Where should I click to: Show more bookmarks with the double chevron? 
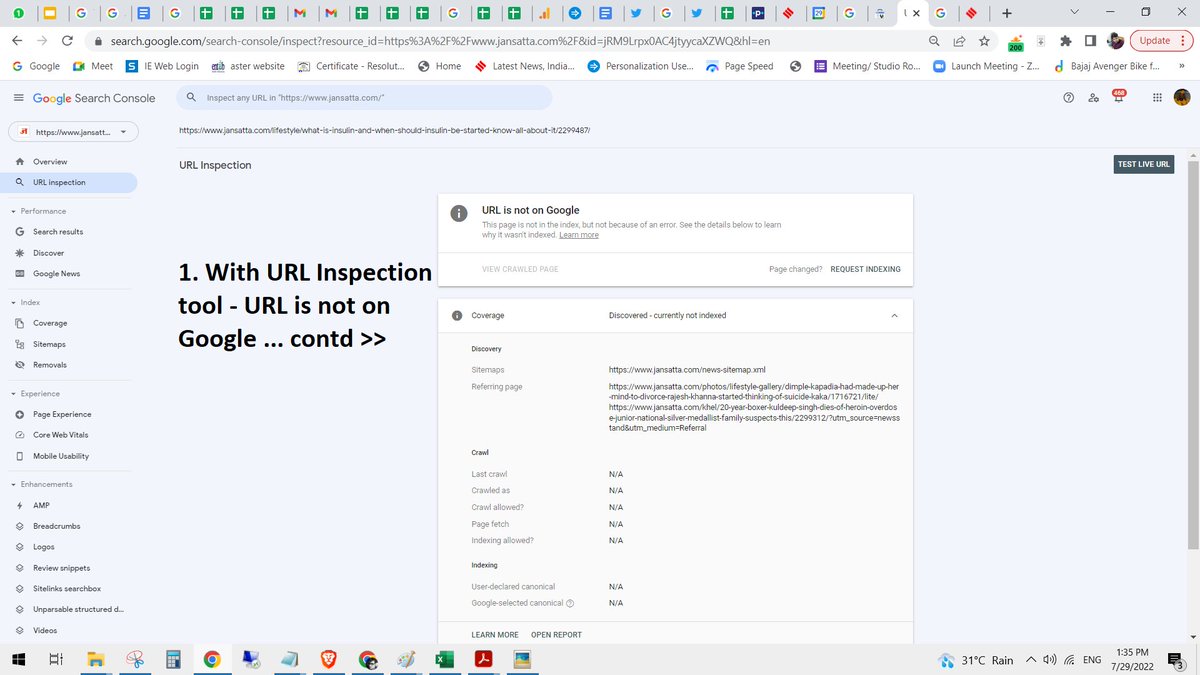[1182, 66]
